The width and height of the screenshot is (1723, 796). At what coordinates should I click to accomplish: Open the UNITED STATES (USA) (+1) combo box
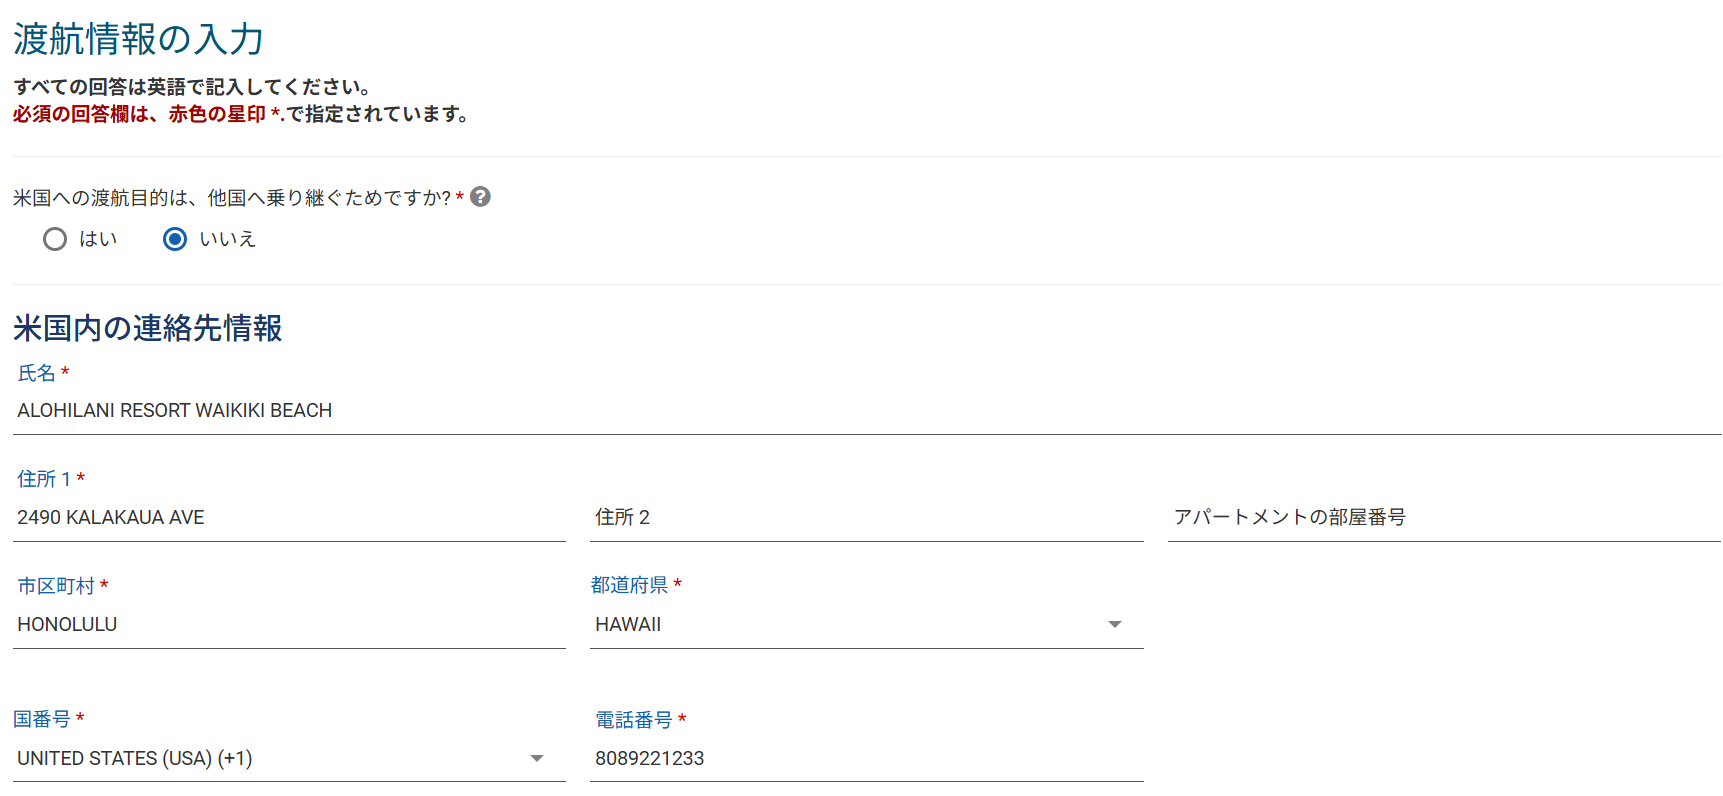pos(289,758)
